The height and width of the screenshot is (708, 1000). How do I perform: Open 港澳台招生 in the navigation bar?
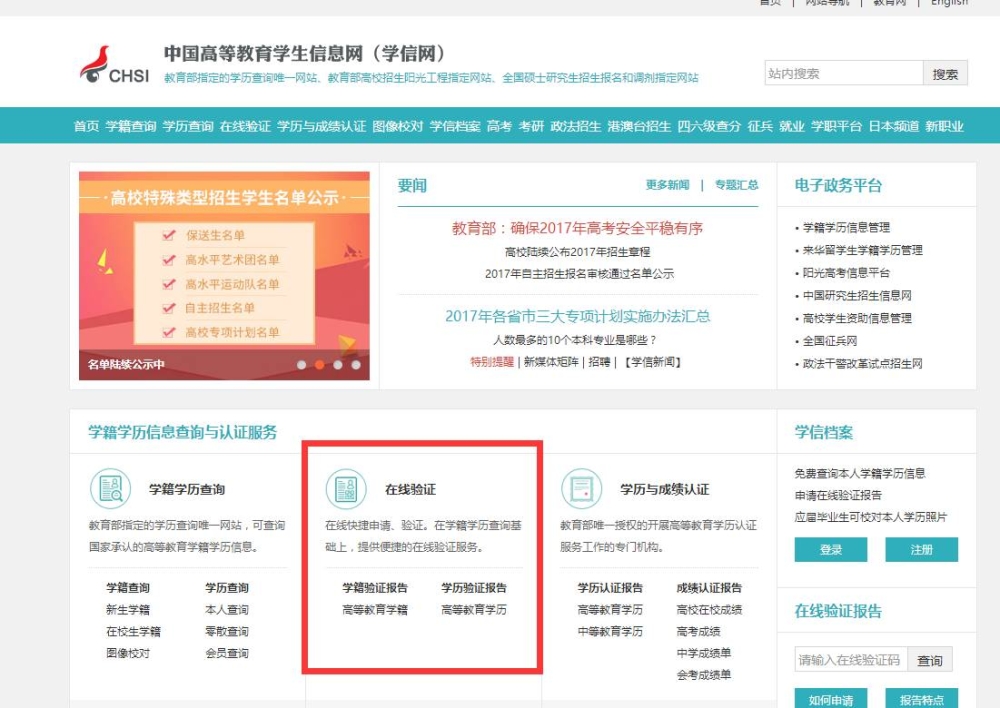[639, 126]
